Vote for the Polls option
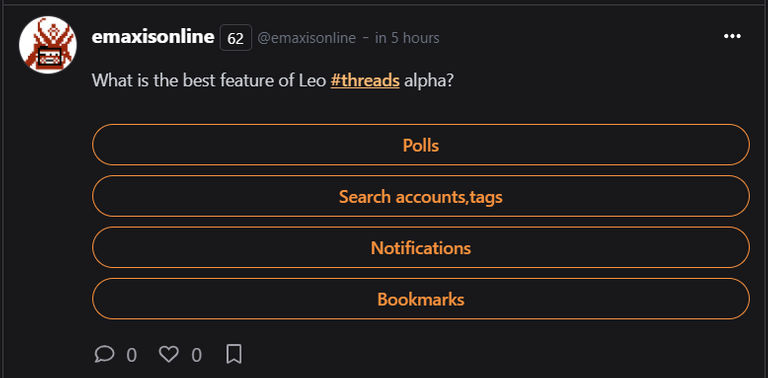This screenshot has width=768, height=378. click(x=421, y=145)
